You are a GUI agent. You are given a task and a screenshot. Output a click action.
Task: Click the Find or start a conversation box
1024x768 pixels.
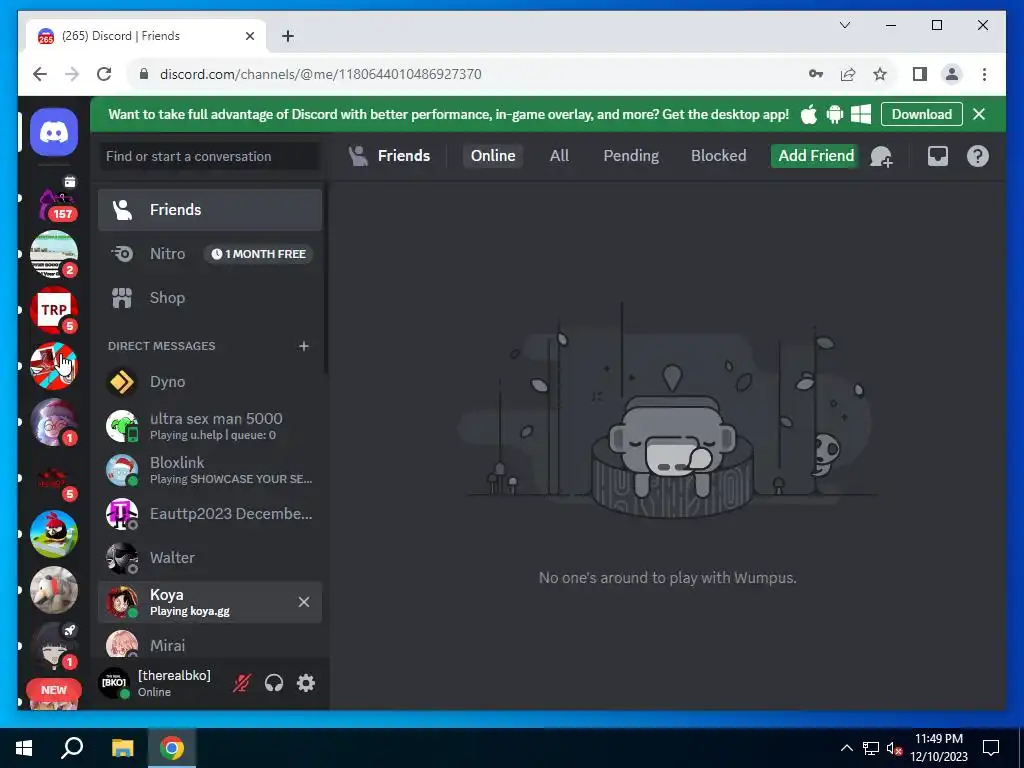(x=209, y=156)
